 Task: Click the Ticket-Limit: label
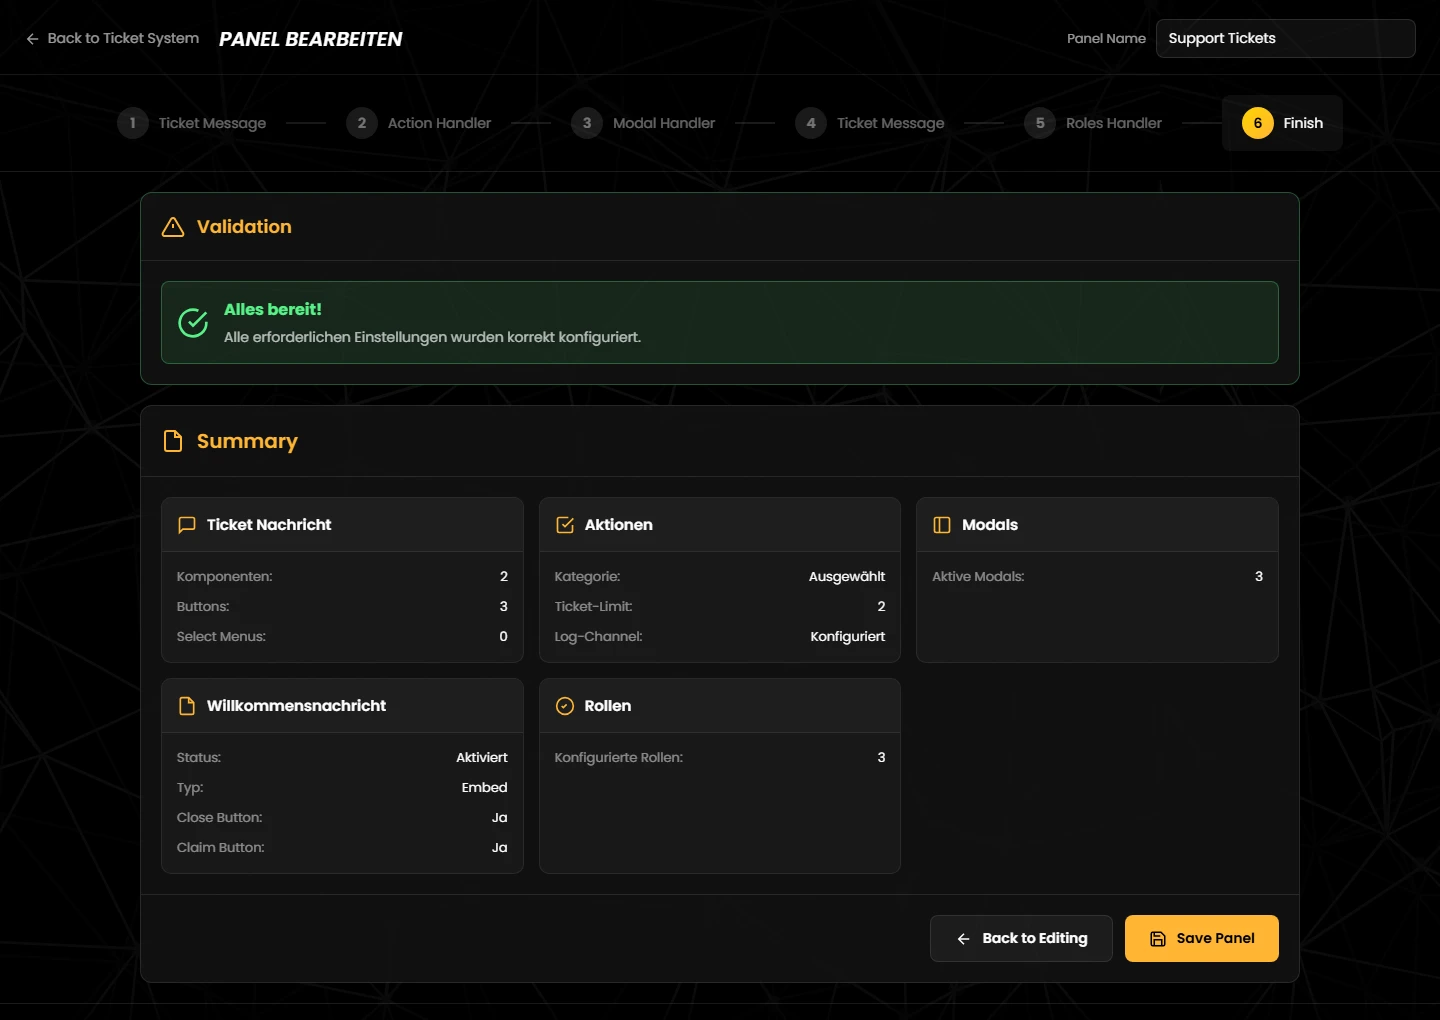(x=594, y=607)
